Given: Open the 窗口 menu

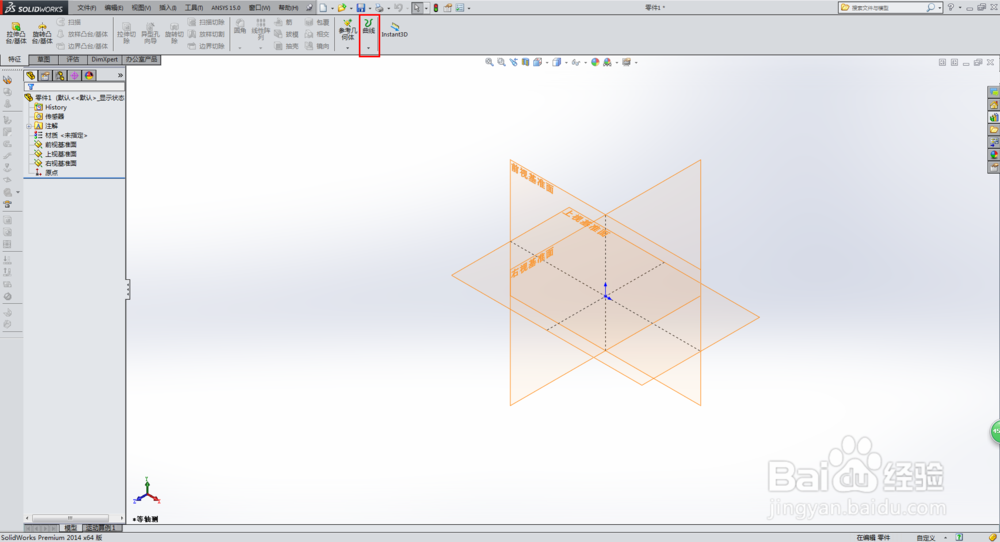Looking at the screenshot, I should click(259, 8).
